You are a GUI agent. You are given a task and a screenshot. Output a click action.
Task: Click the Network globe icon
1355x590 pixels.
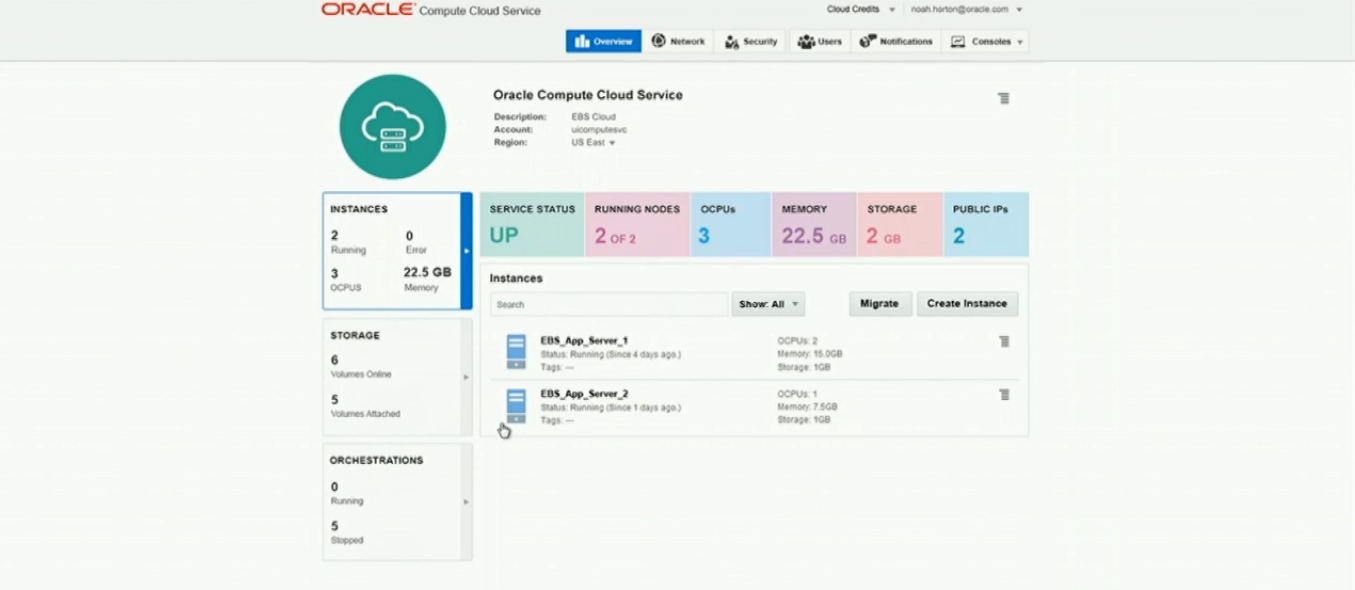point(658,41)
